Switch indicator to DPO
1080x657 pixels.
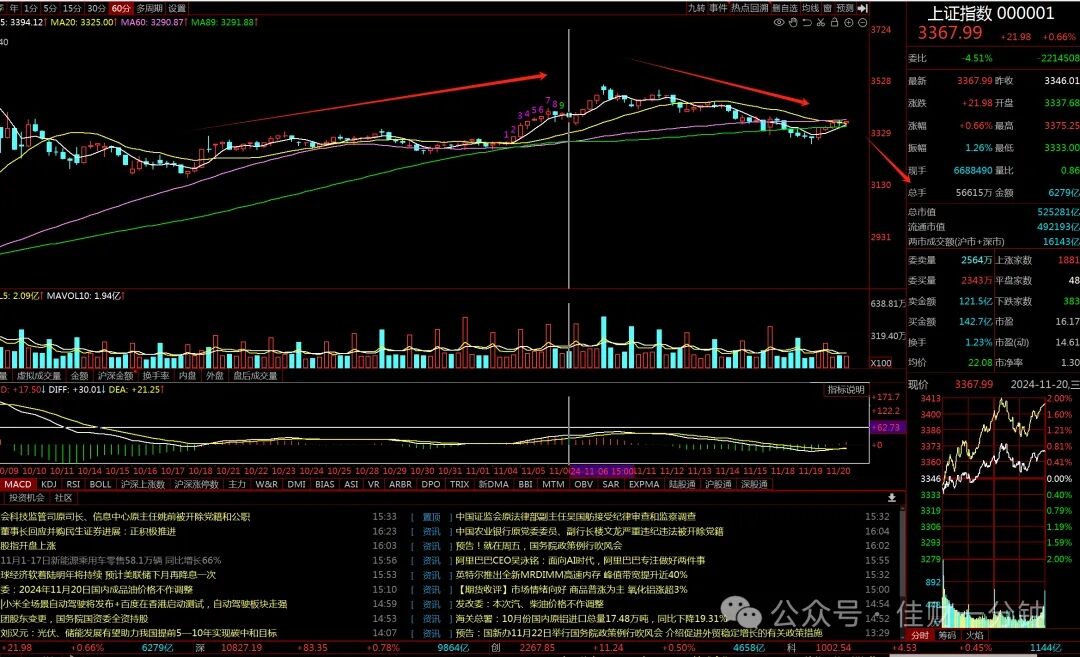pos(430,484)
